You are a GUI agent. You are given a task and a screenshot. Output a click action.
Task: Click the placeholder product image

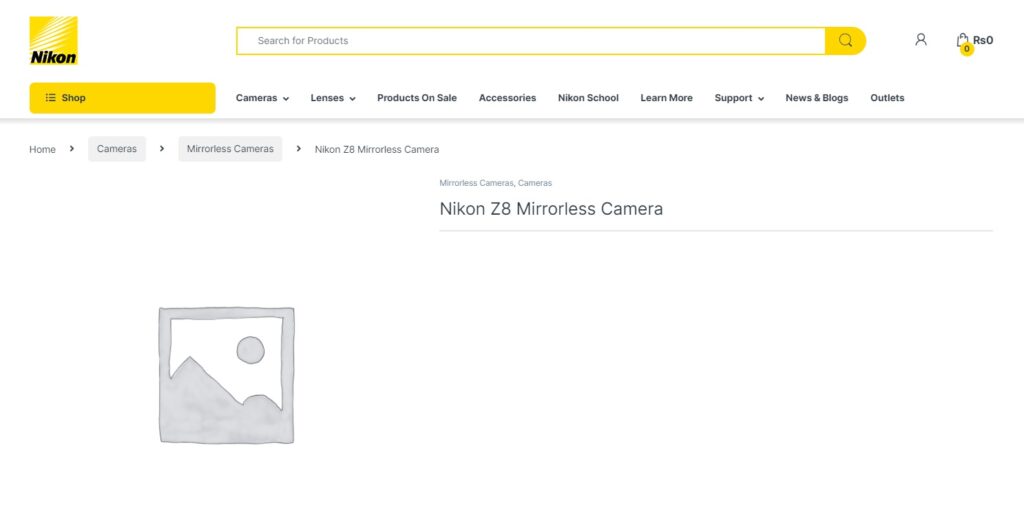[x=226, y=375]
